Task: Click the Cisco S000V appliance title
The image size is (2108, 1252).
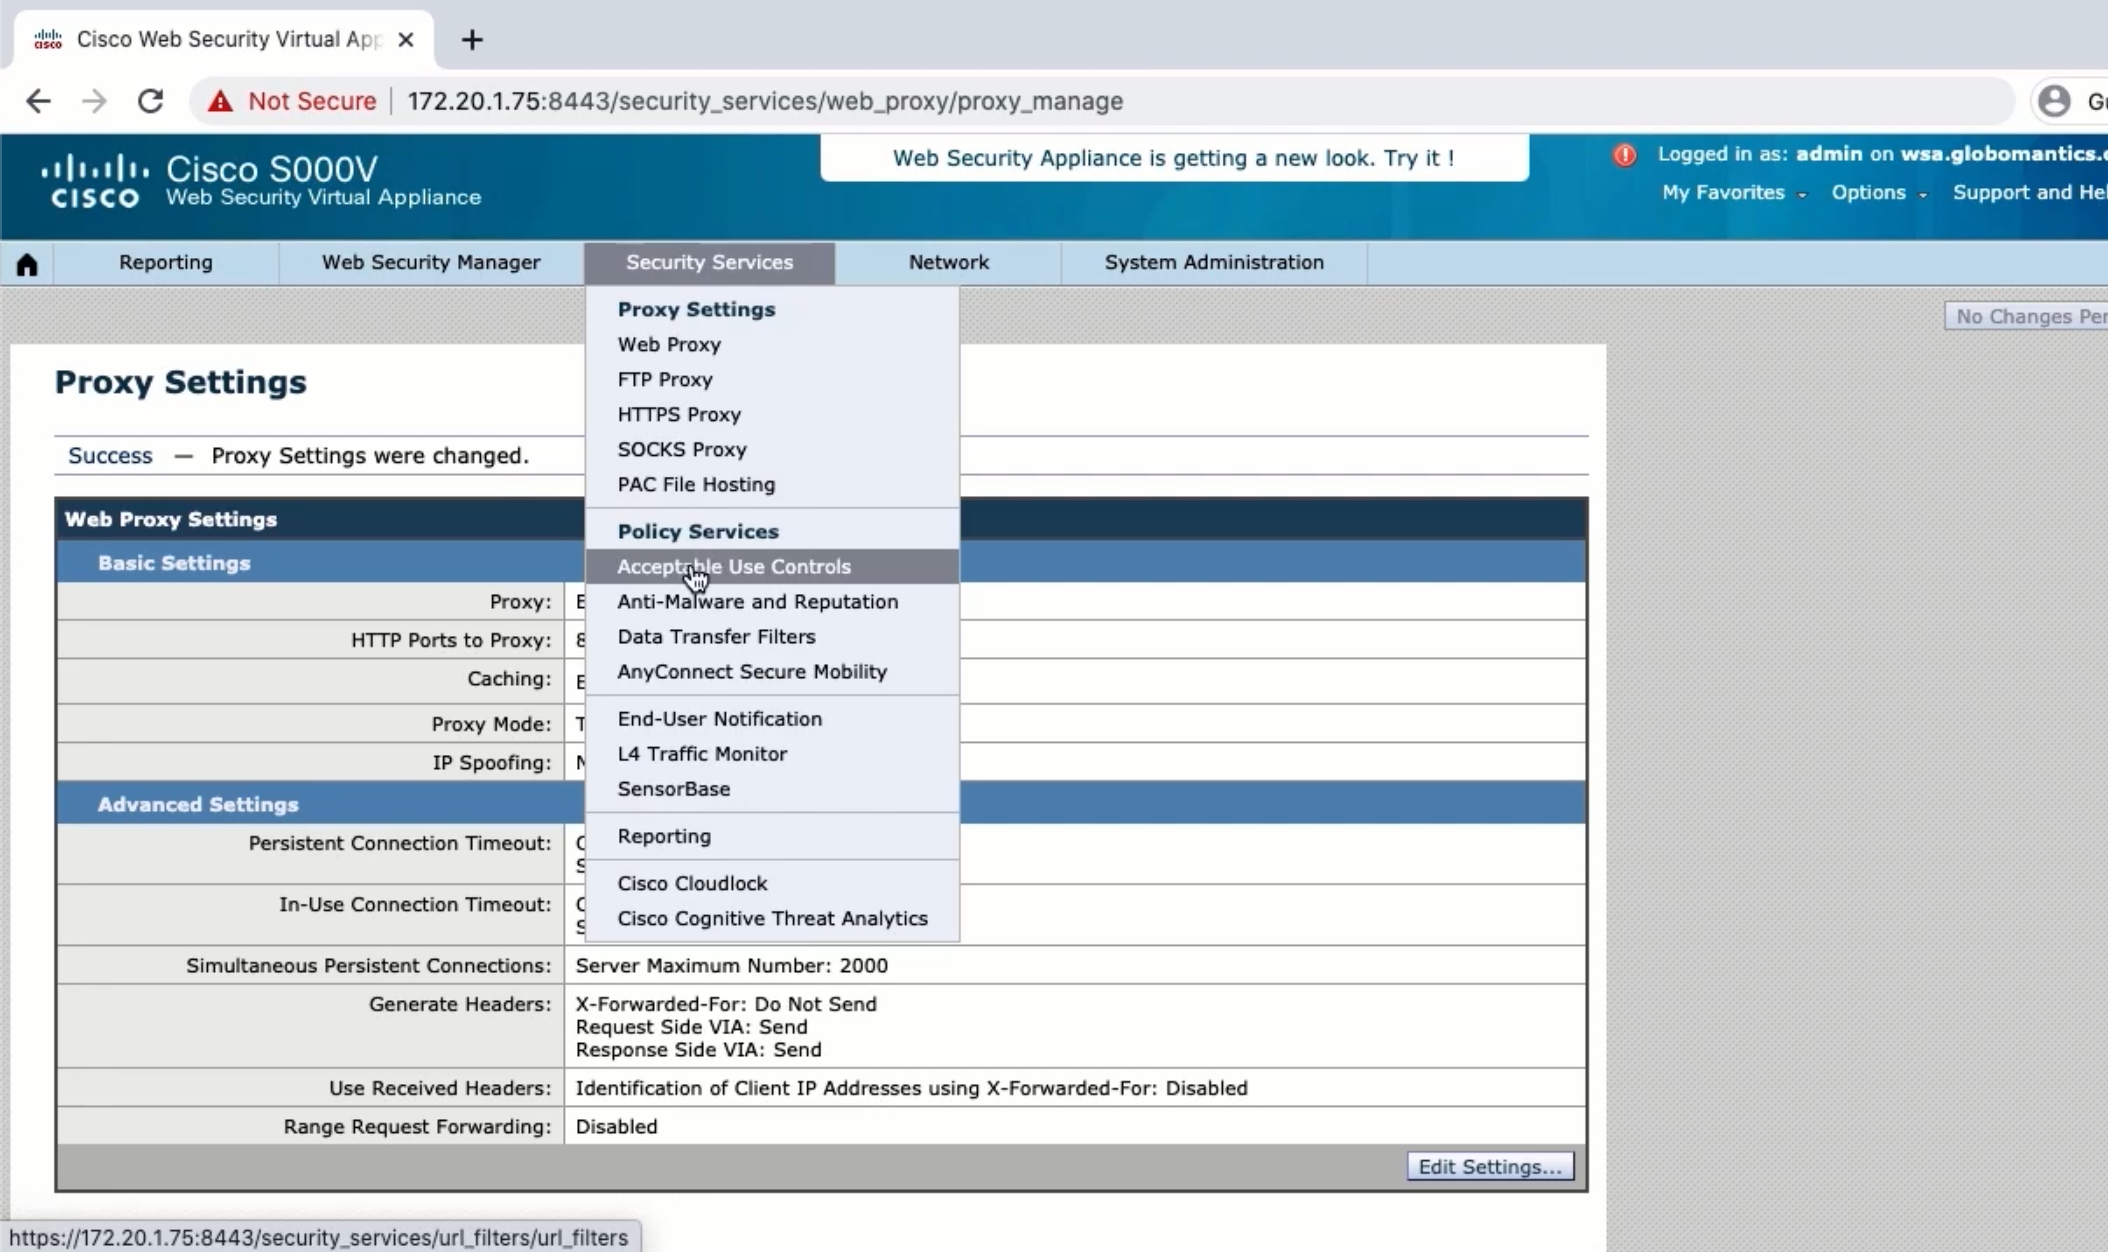Action: click(272, 169)
